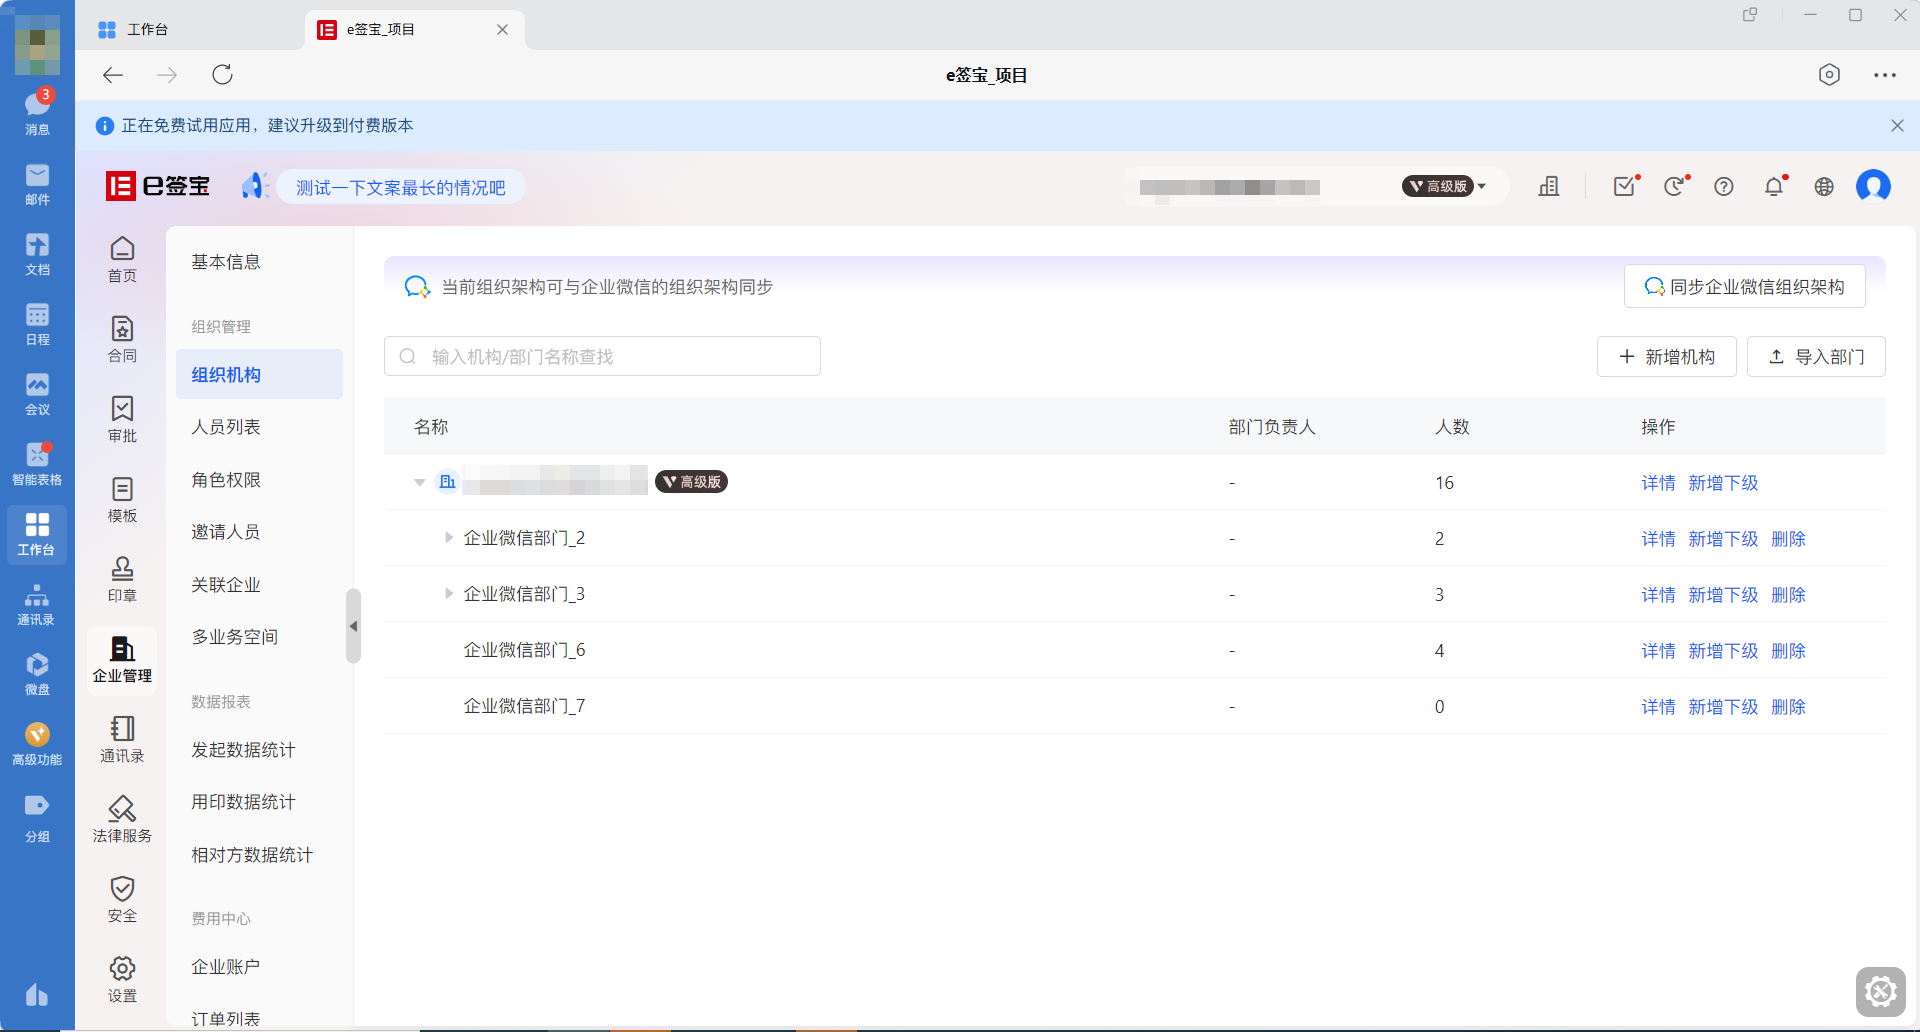The width and height of the screenshot is (1920, 1032).
Task: Click 新增下级 on the root organization row
Action: tap(1723, 483)
